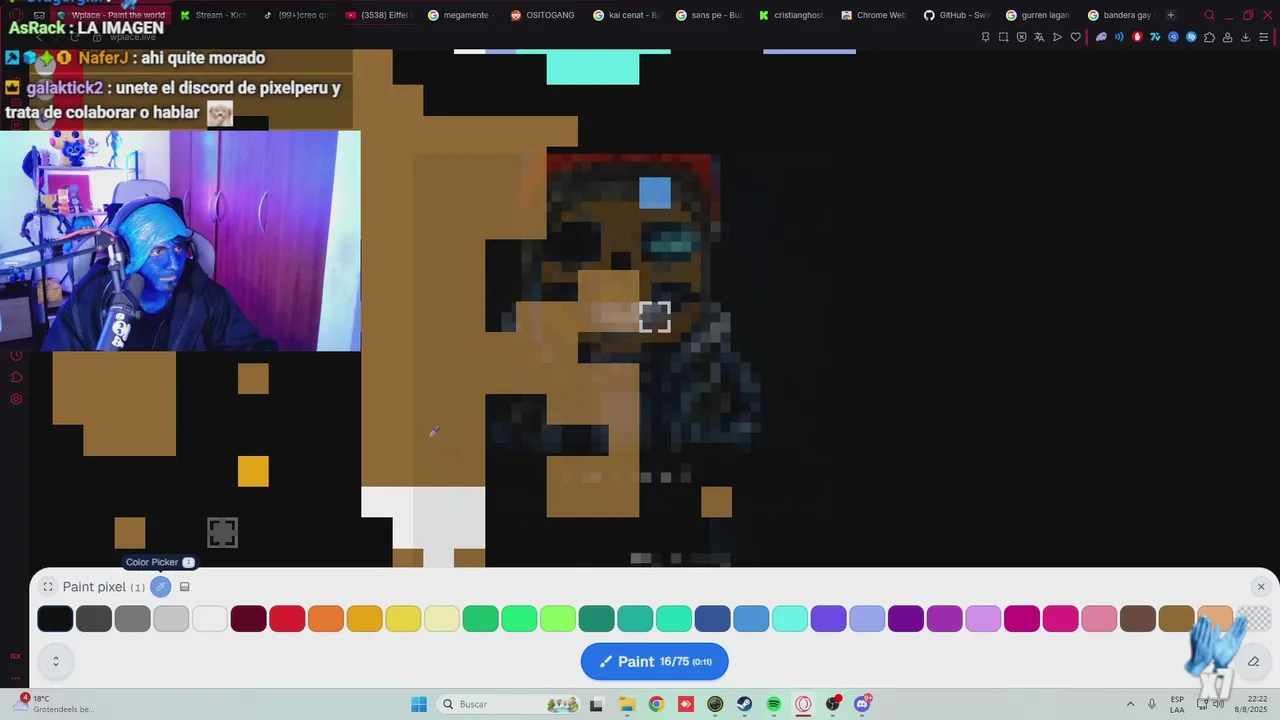This screenshot has width=1280, height=720.
Task: Click the GX icon in sidebar
Action: tap(16, 656)
